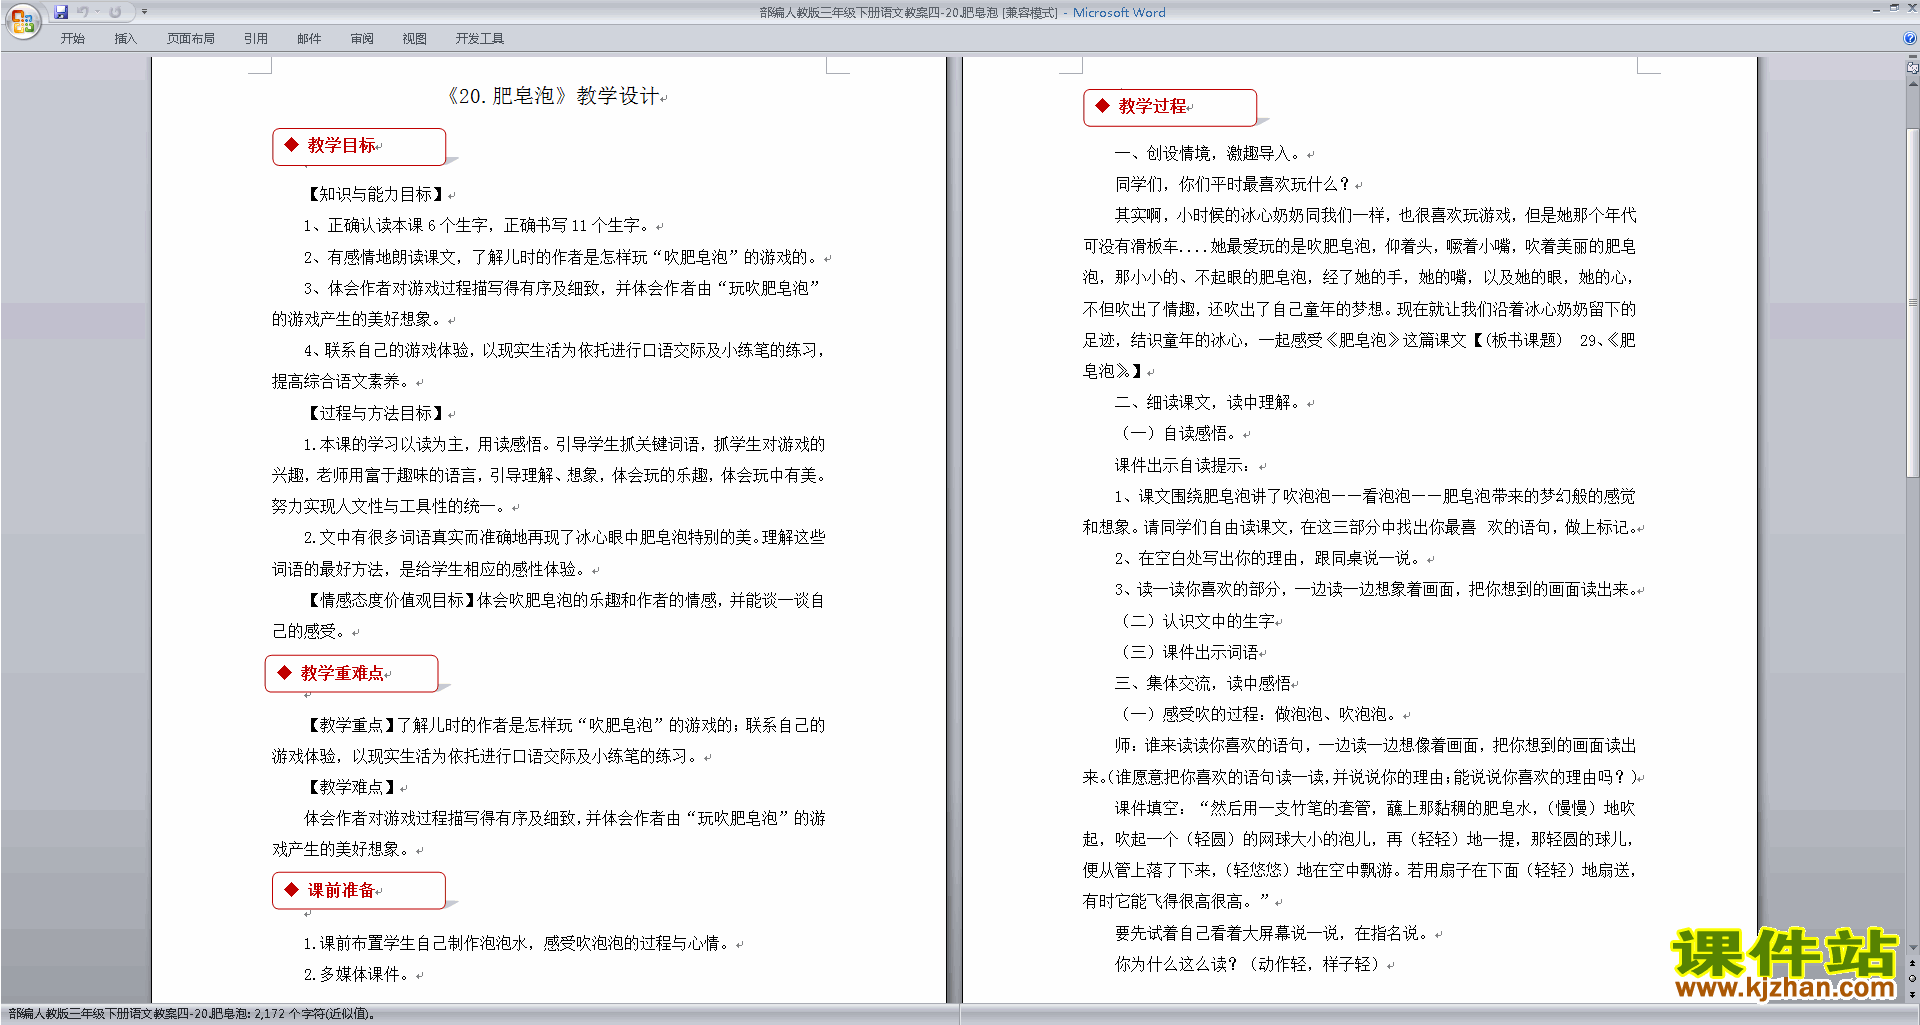
Task: Click the line 2.多媒体课件。
Action: (363, 974)
